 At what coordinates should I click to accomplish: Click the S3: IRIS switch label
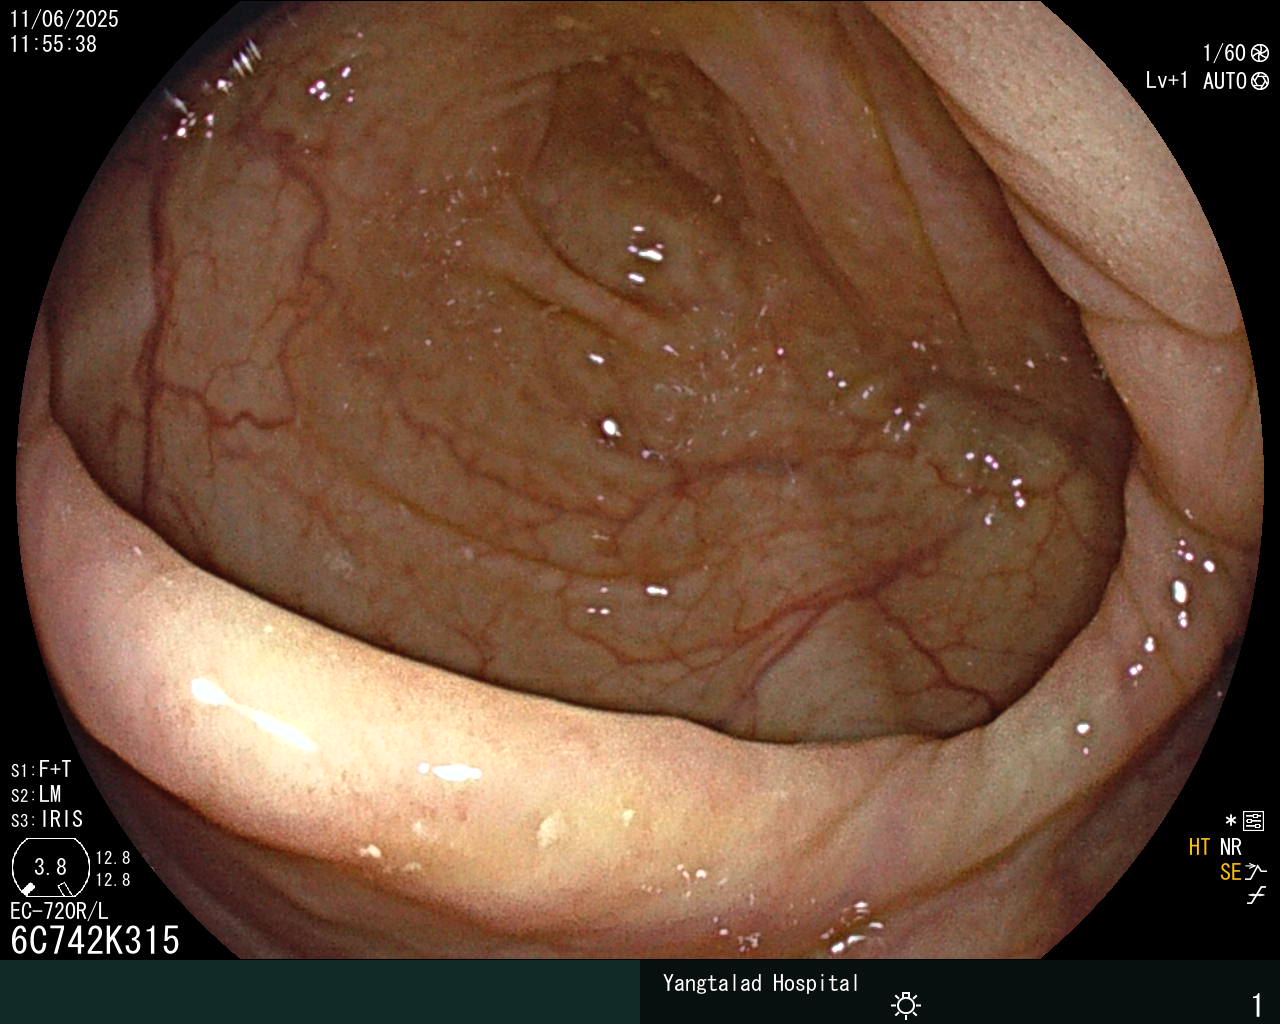[47, 820]
